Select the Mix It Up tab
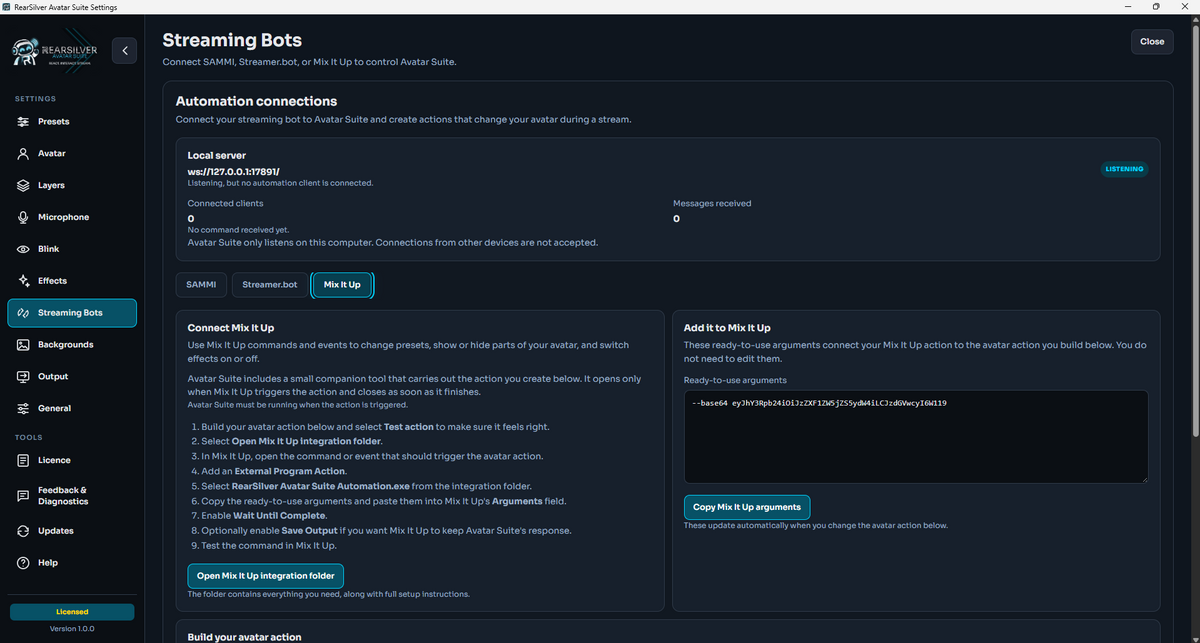The image size is (1200, 643). [x=342, y=285]
